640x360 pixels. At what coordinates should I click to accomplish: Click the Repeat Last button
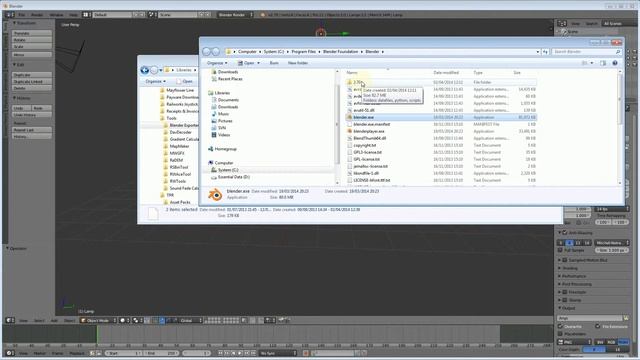pyautogui.click(x=32, y=130)
